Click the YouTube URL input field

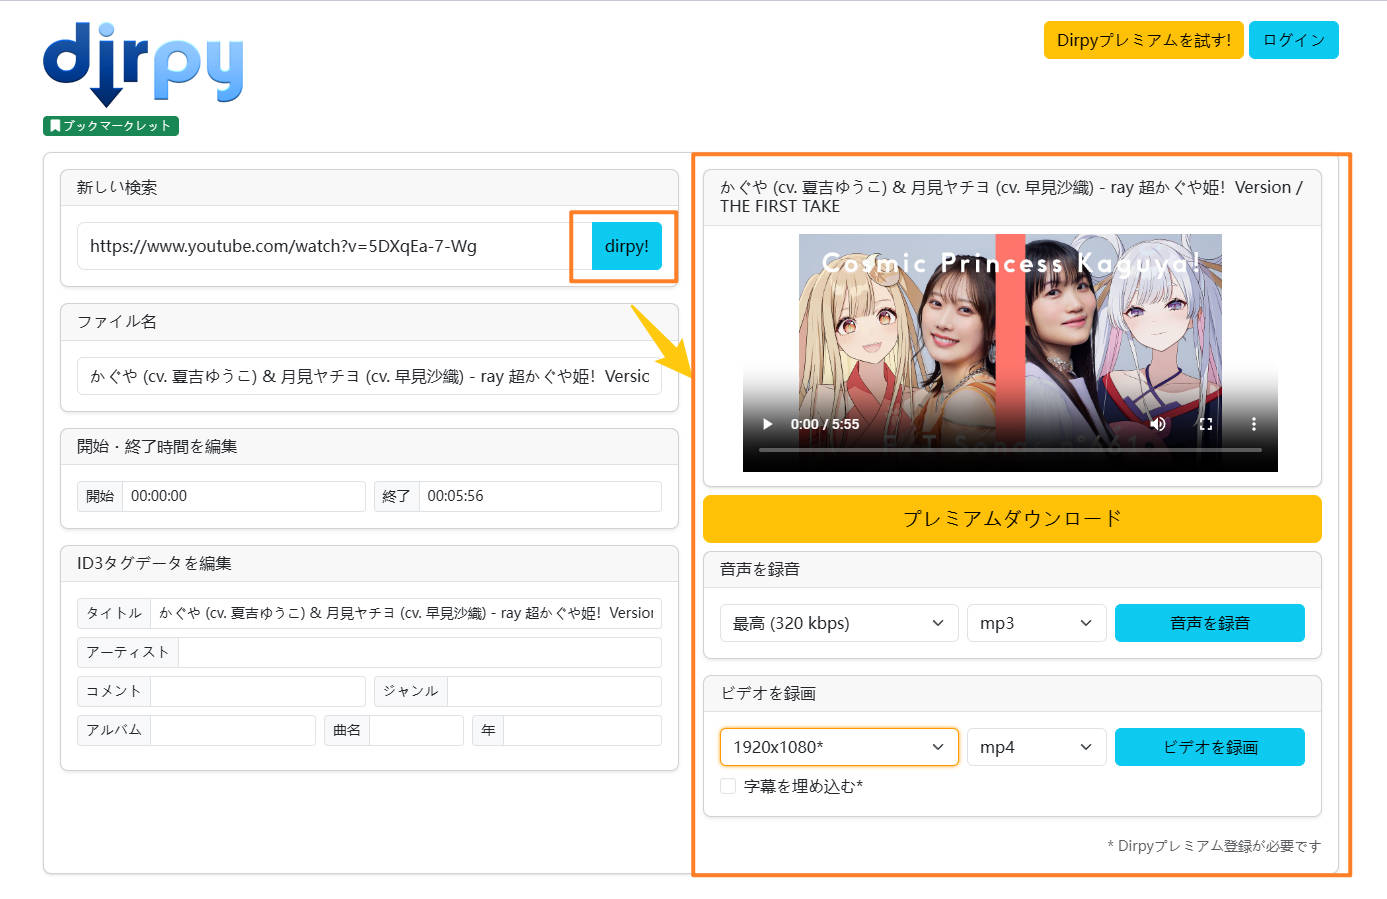334,246
